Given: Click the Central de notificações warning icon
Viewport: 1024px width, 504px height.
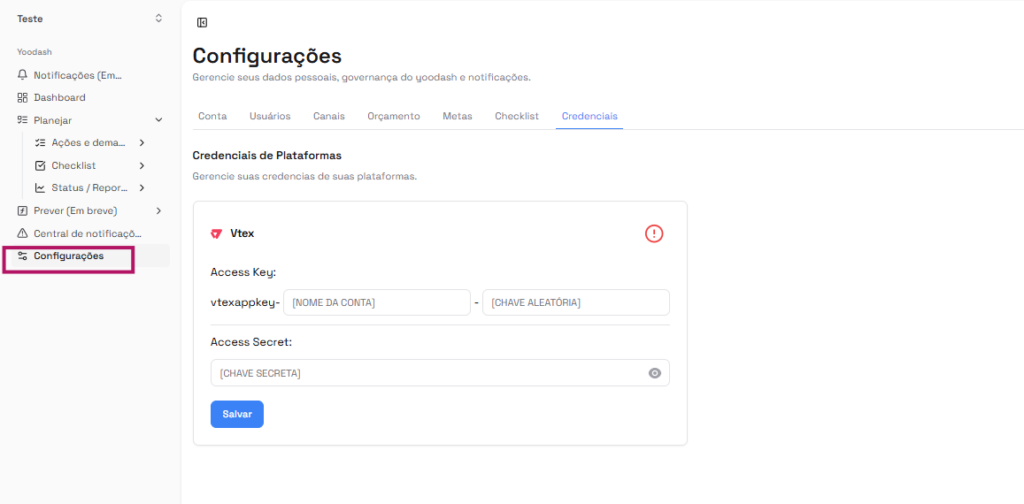Looking at the screenshot, I should point(23,233).
